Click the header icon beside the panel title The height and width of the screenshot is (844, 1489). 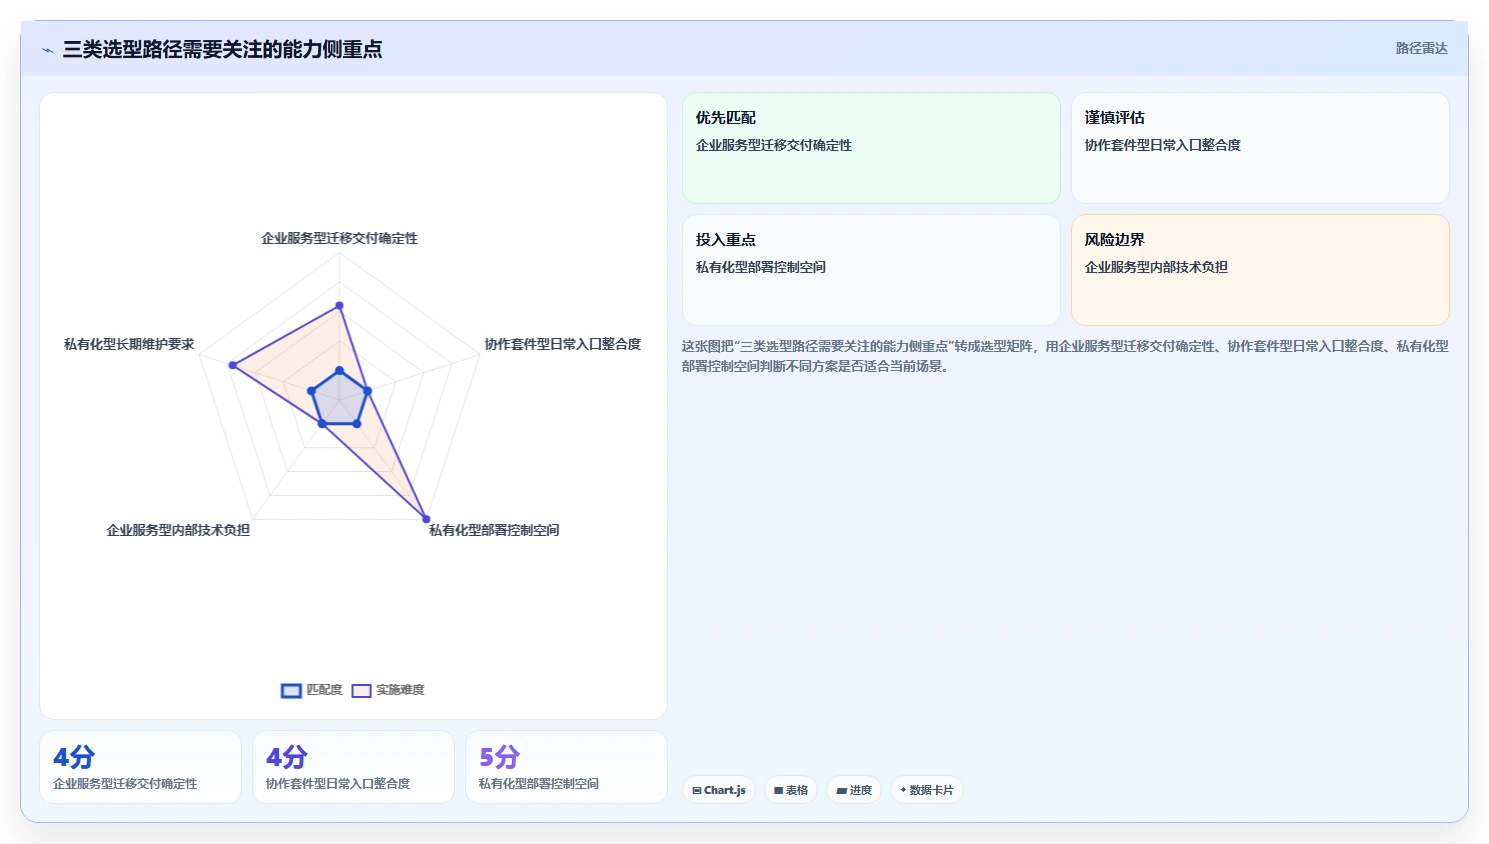[x=47, y=50]
